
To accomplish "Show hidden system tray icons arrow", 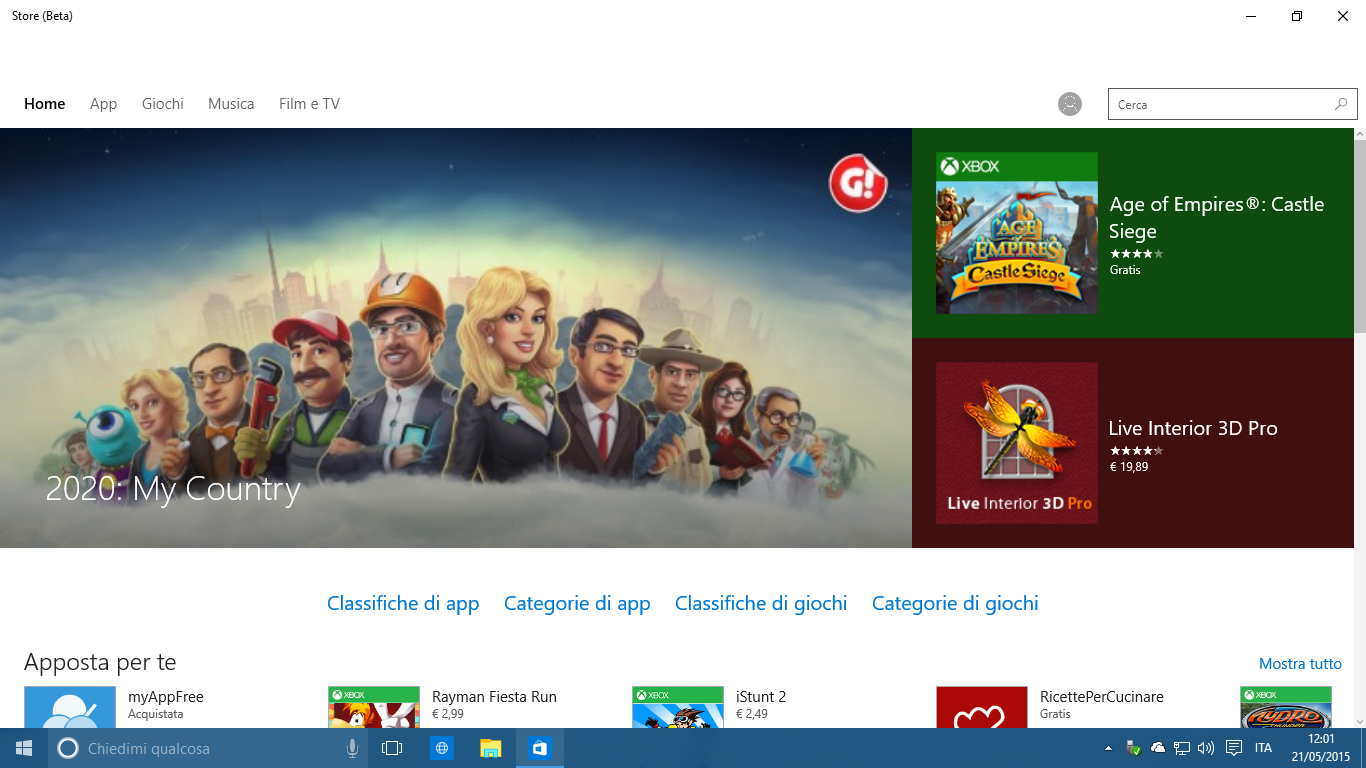I will 1108,748.
